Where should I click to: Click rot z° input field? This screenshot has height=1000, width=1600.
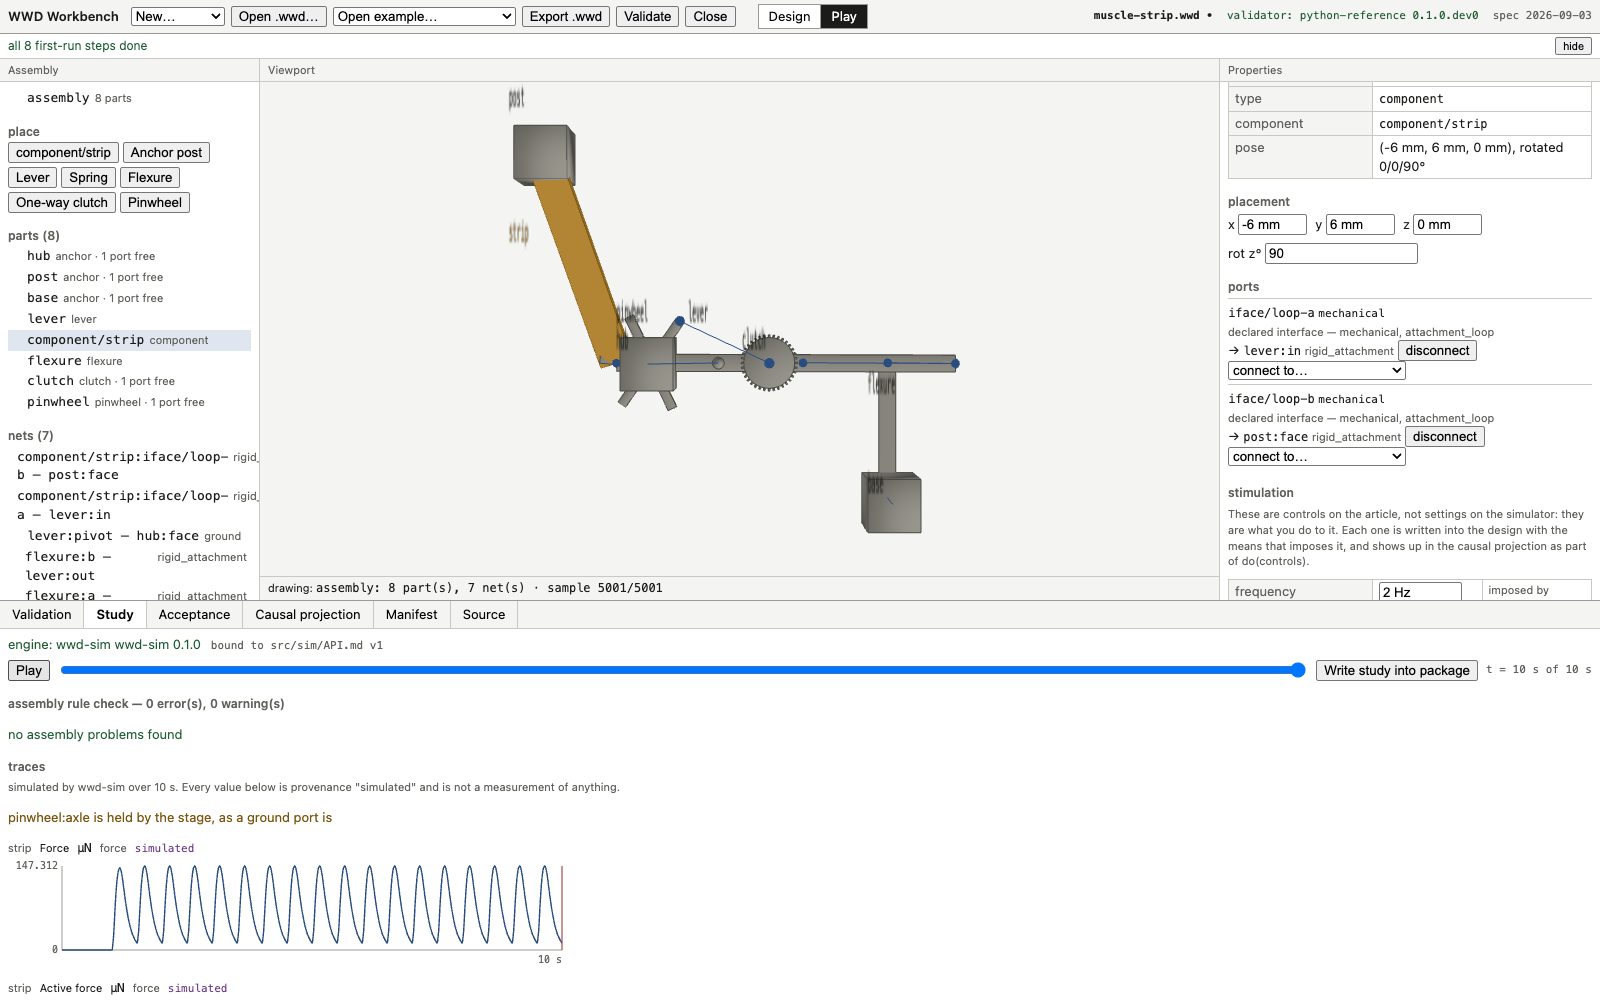pyautogui.click(x=1341, y=254)
